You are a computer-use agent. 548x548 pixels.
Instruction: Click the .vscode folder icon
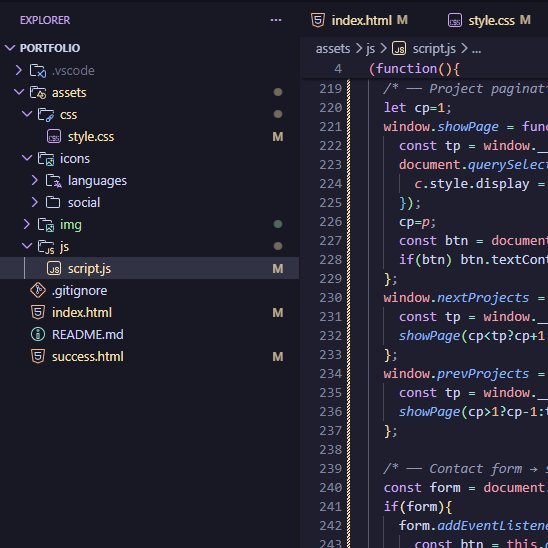[x=38, y=71]
